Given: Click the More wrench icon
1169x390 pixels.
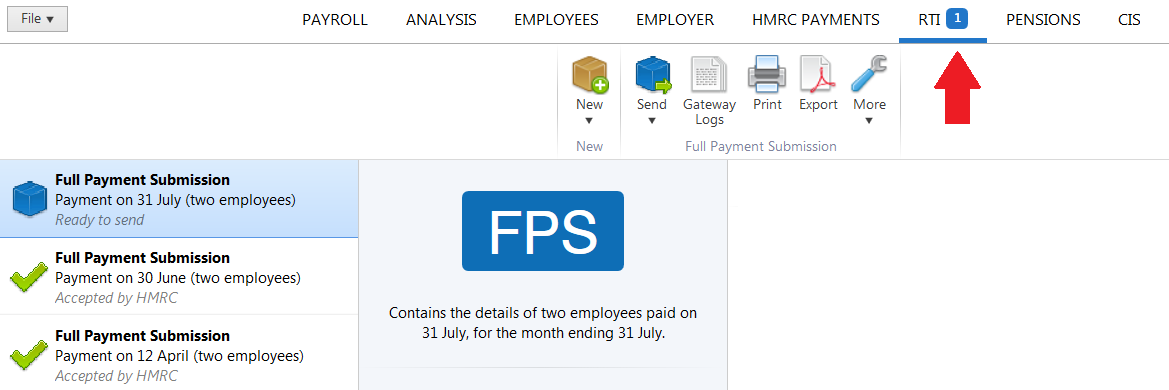Looking at the screenshot, I should click(x=869, y=73).
